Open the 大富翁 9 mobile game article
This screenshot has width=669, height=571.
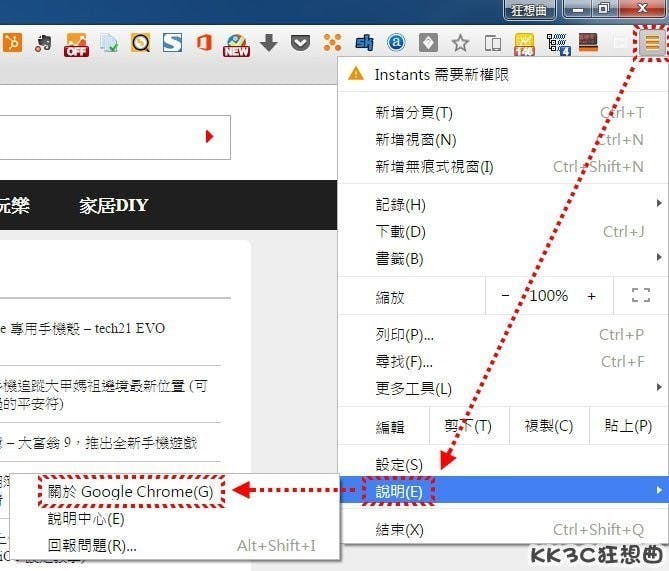coord(99,443)
